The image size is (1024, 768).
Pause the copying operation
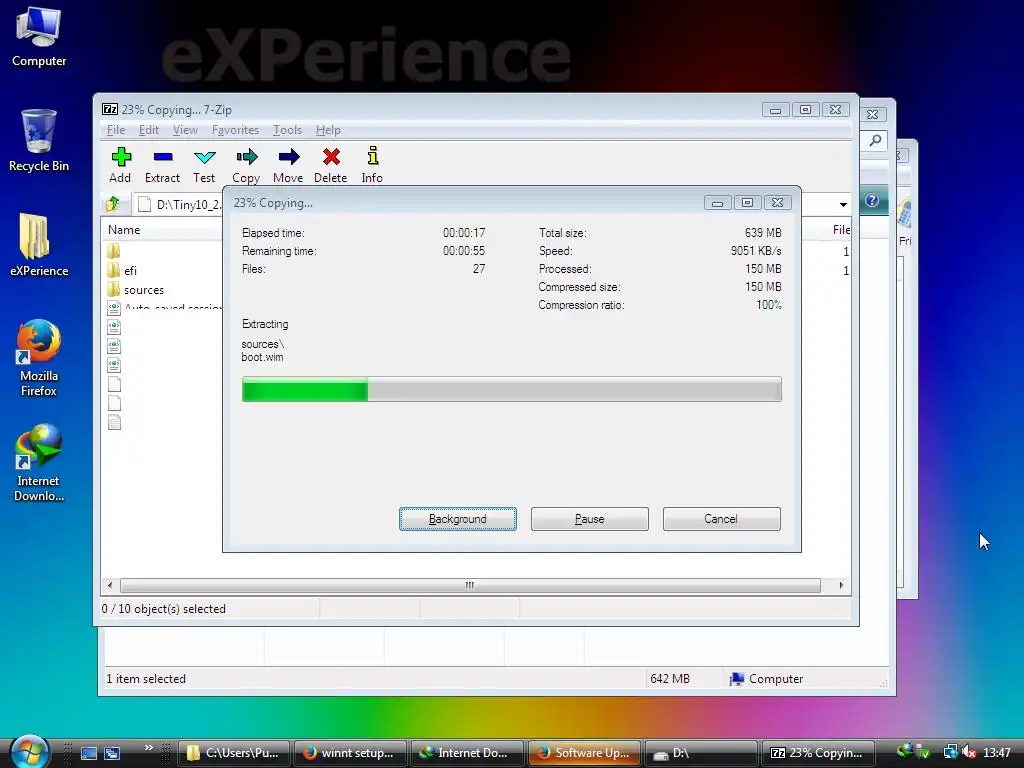coord(590,519)
